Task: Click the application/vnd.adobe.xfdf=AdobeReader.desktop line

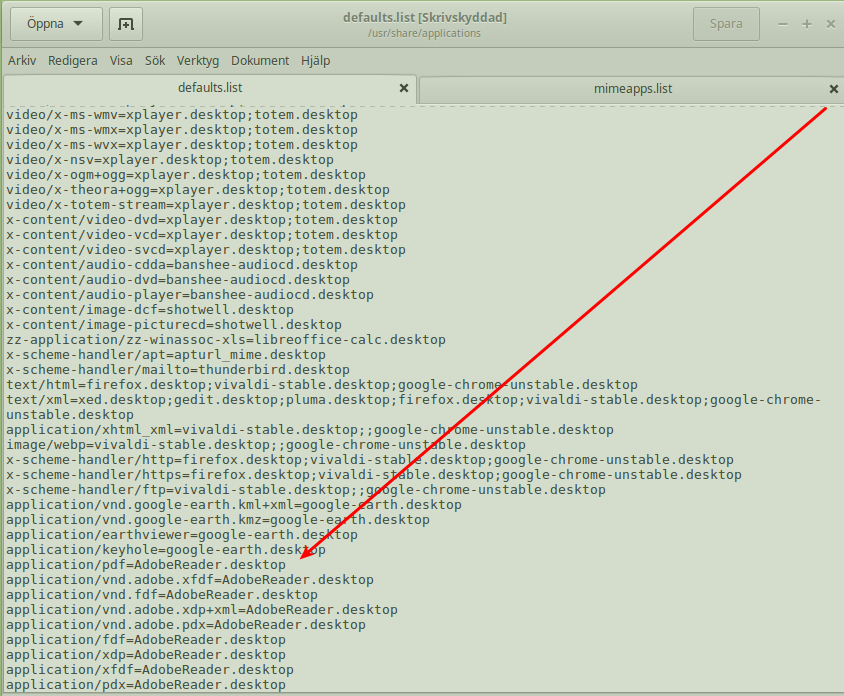Action: click(190, 581)
